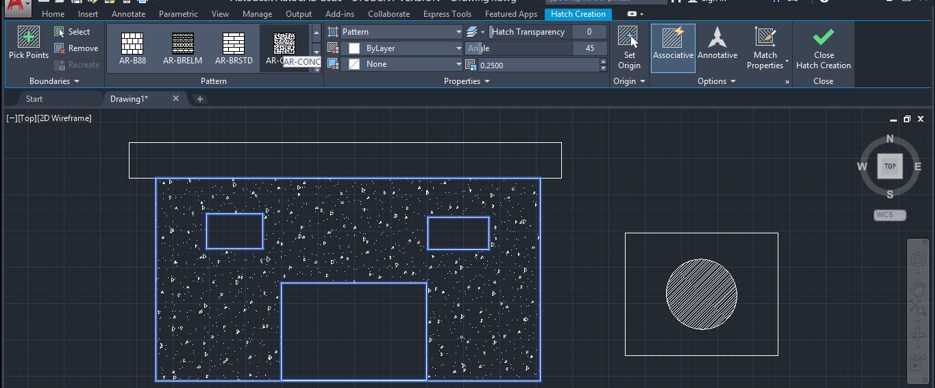Select the AR-BRELM hatch pattern
Viewport: 935px width, 388px height.
[182, 49]
